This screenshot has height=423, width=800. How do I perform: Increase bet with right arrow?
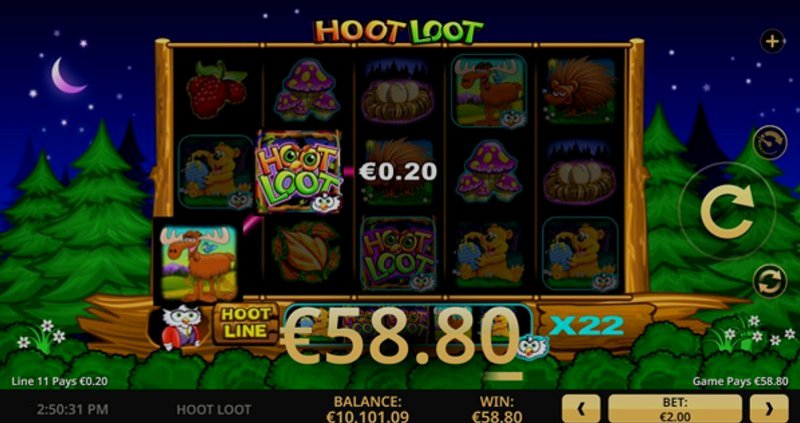(x=769, y=408)
